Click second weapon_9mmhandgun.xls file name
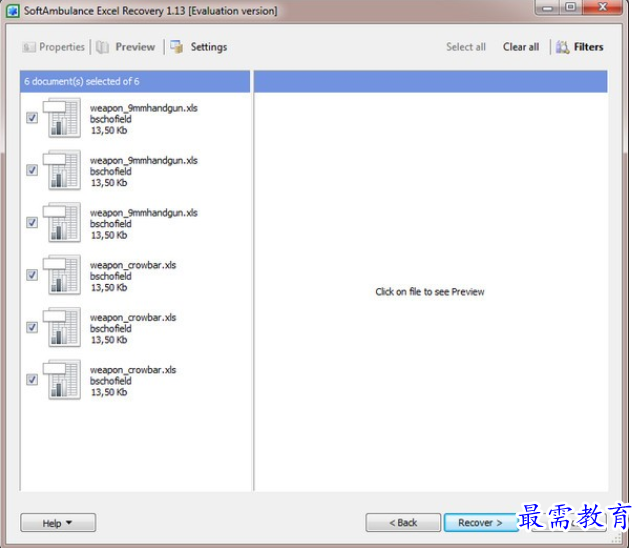 click(x=144, y=160)
